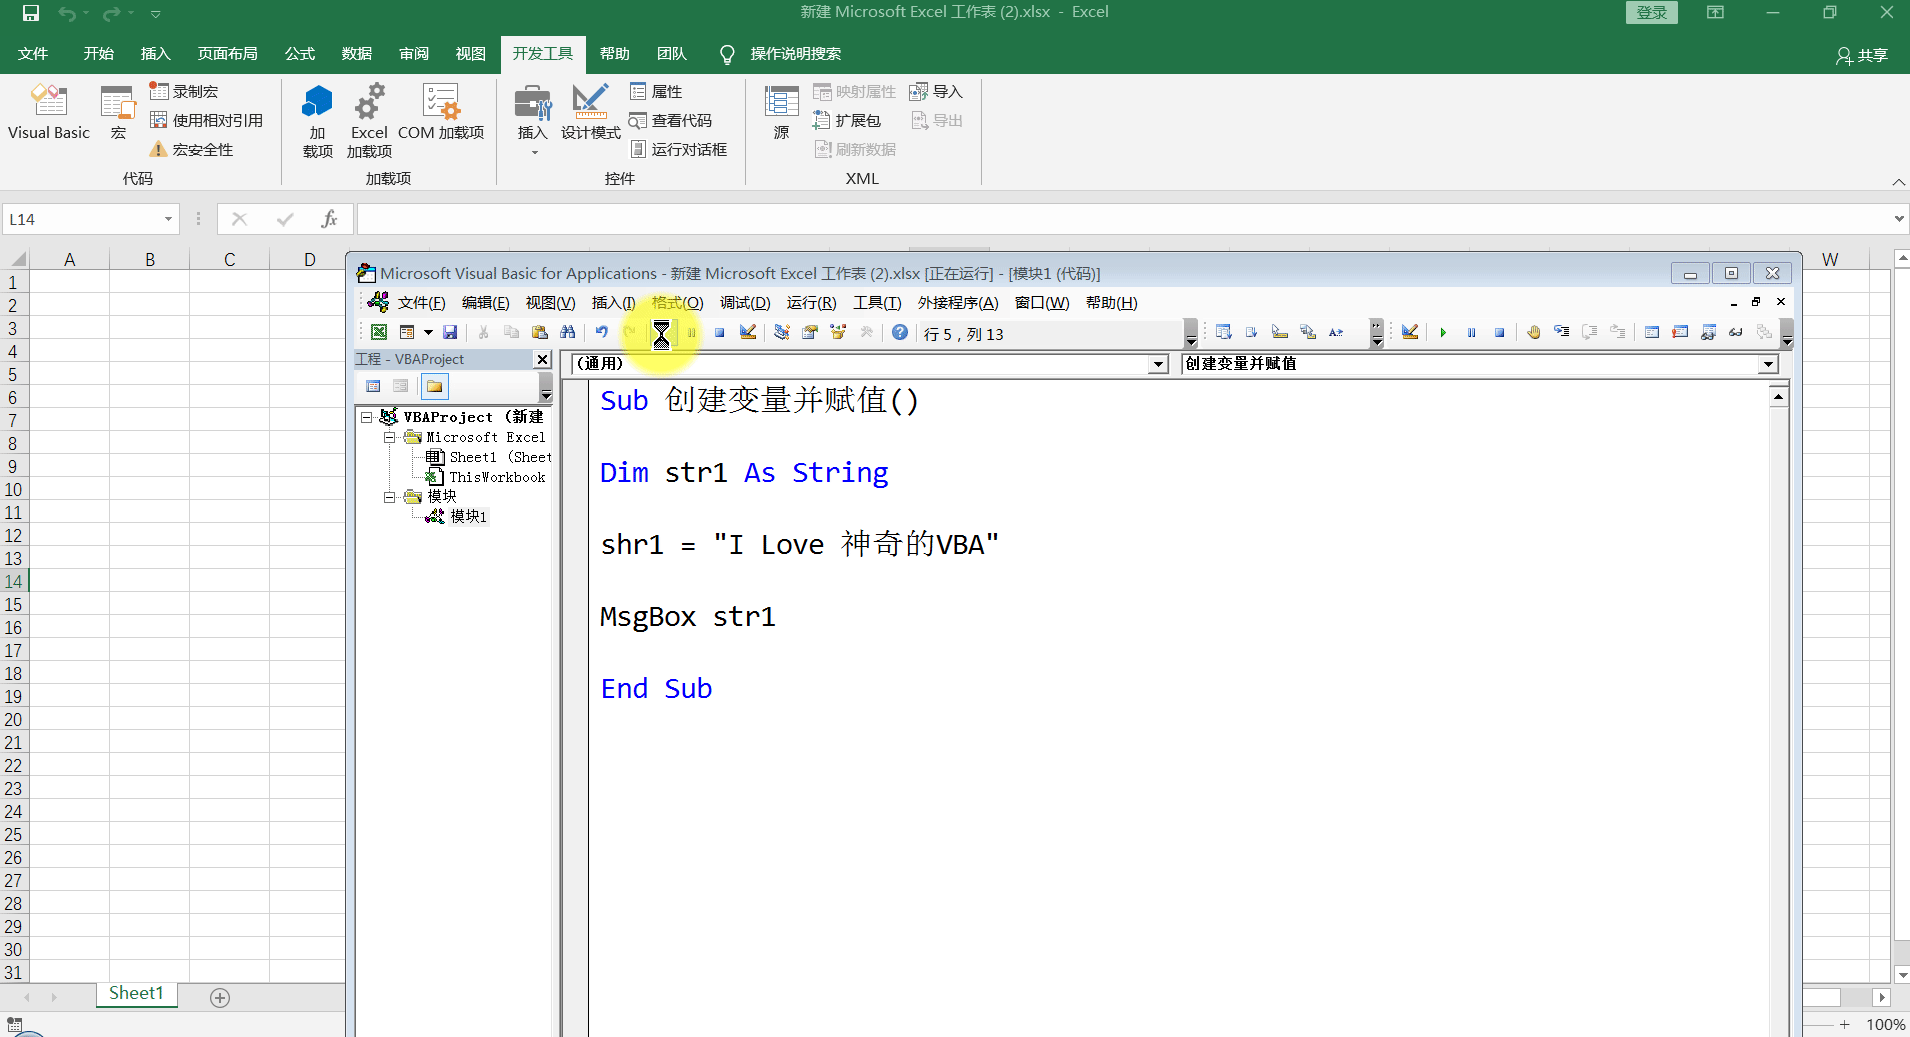Viewport: 1910px width, 1037px height.
Task: Switch to the 开始 (Home) ribbon tab
Action: click(98, 54)
